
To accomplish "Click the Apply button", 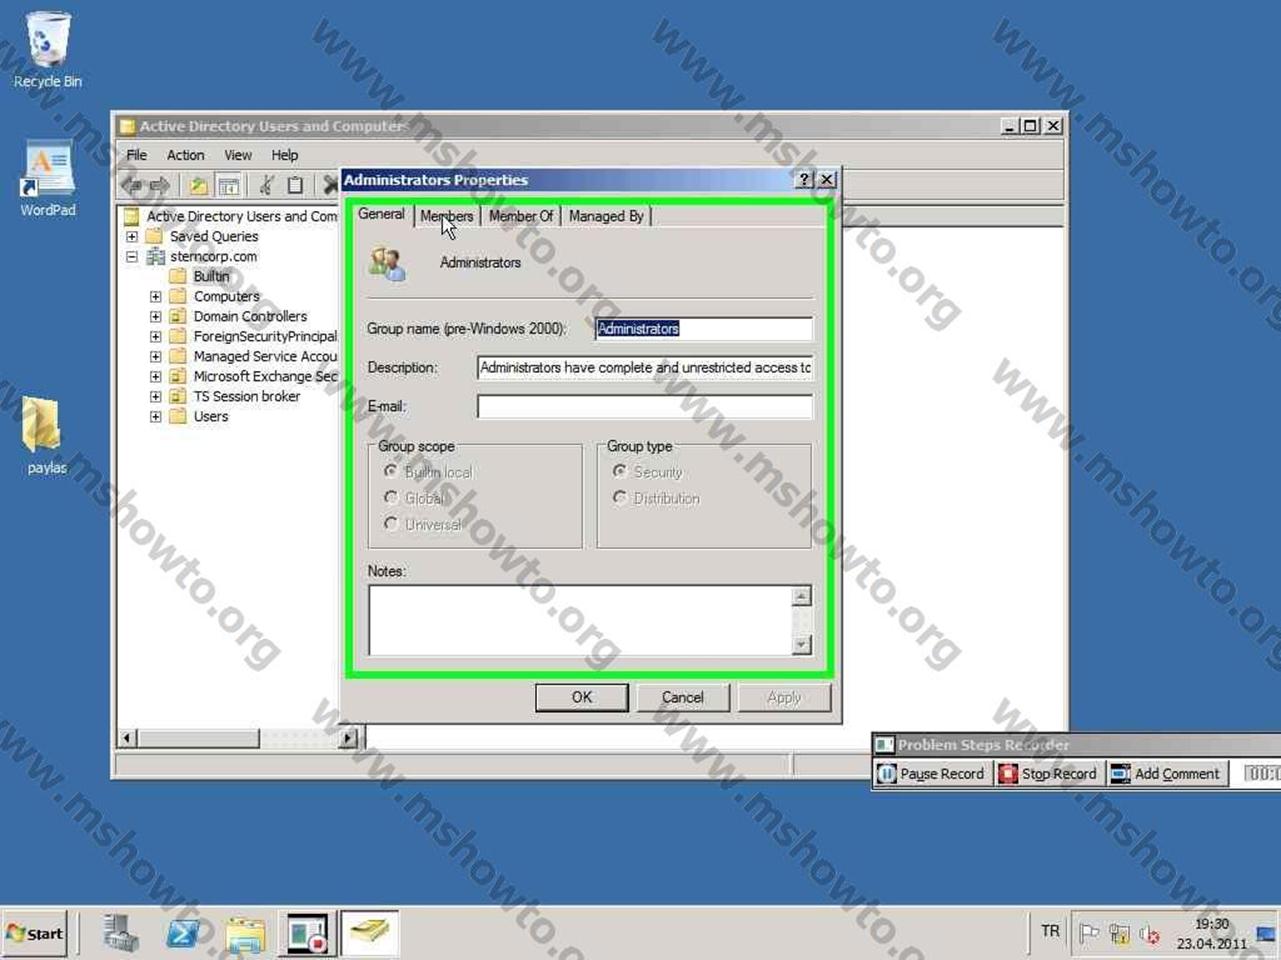I will coord(784,698).
